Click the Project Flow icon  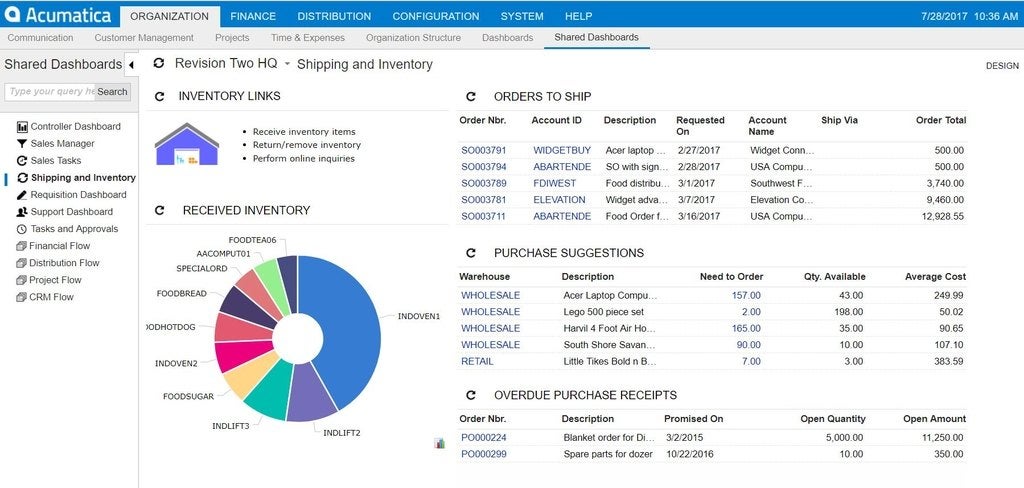coord(22,280)
